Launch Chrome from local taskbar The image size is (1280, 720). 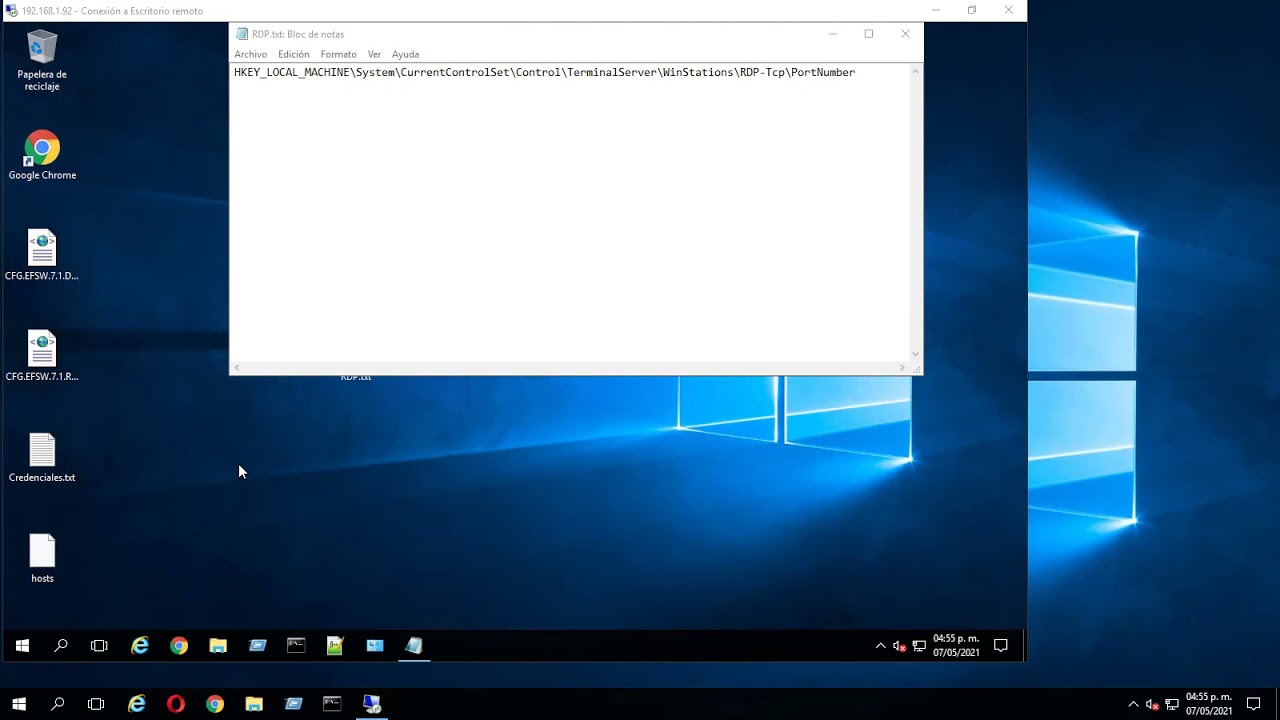click(x=215, y=704)
